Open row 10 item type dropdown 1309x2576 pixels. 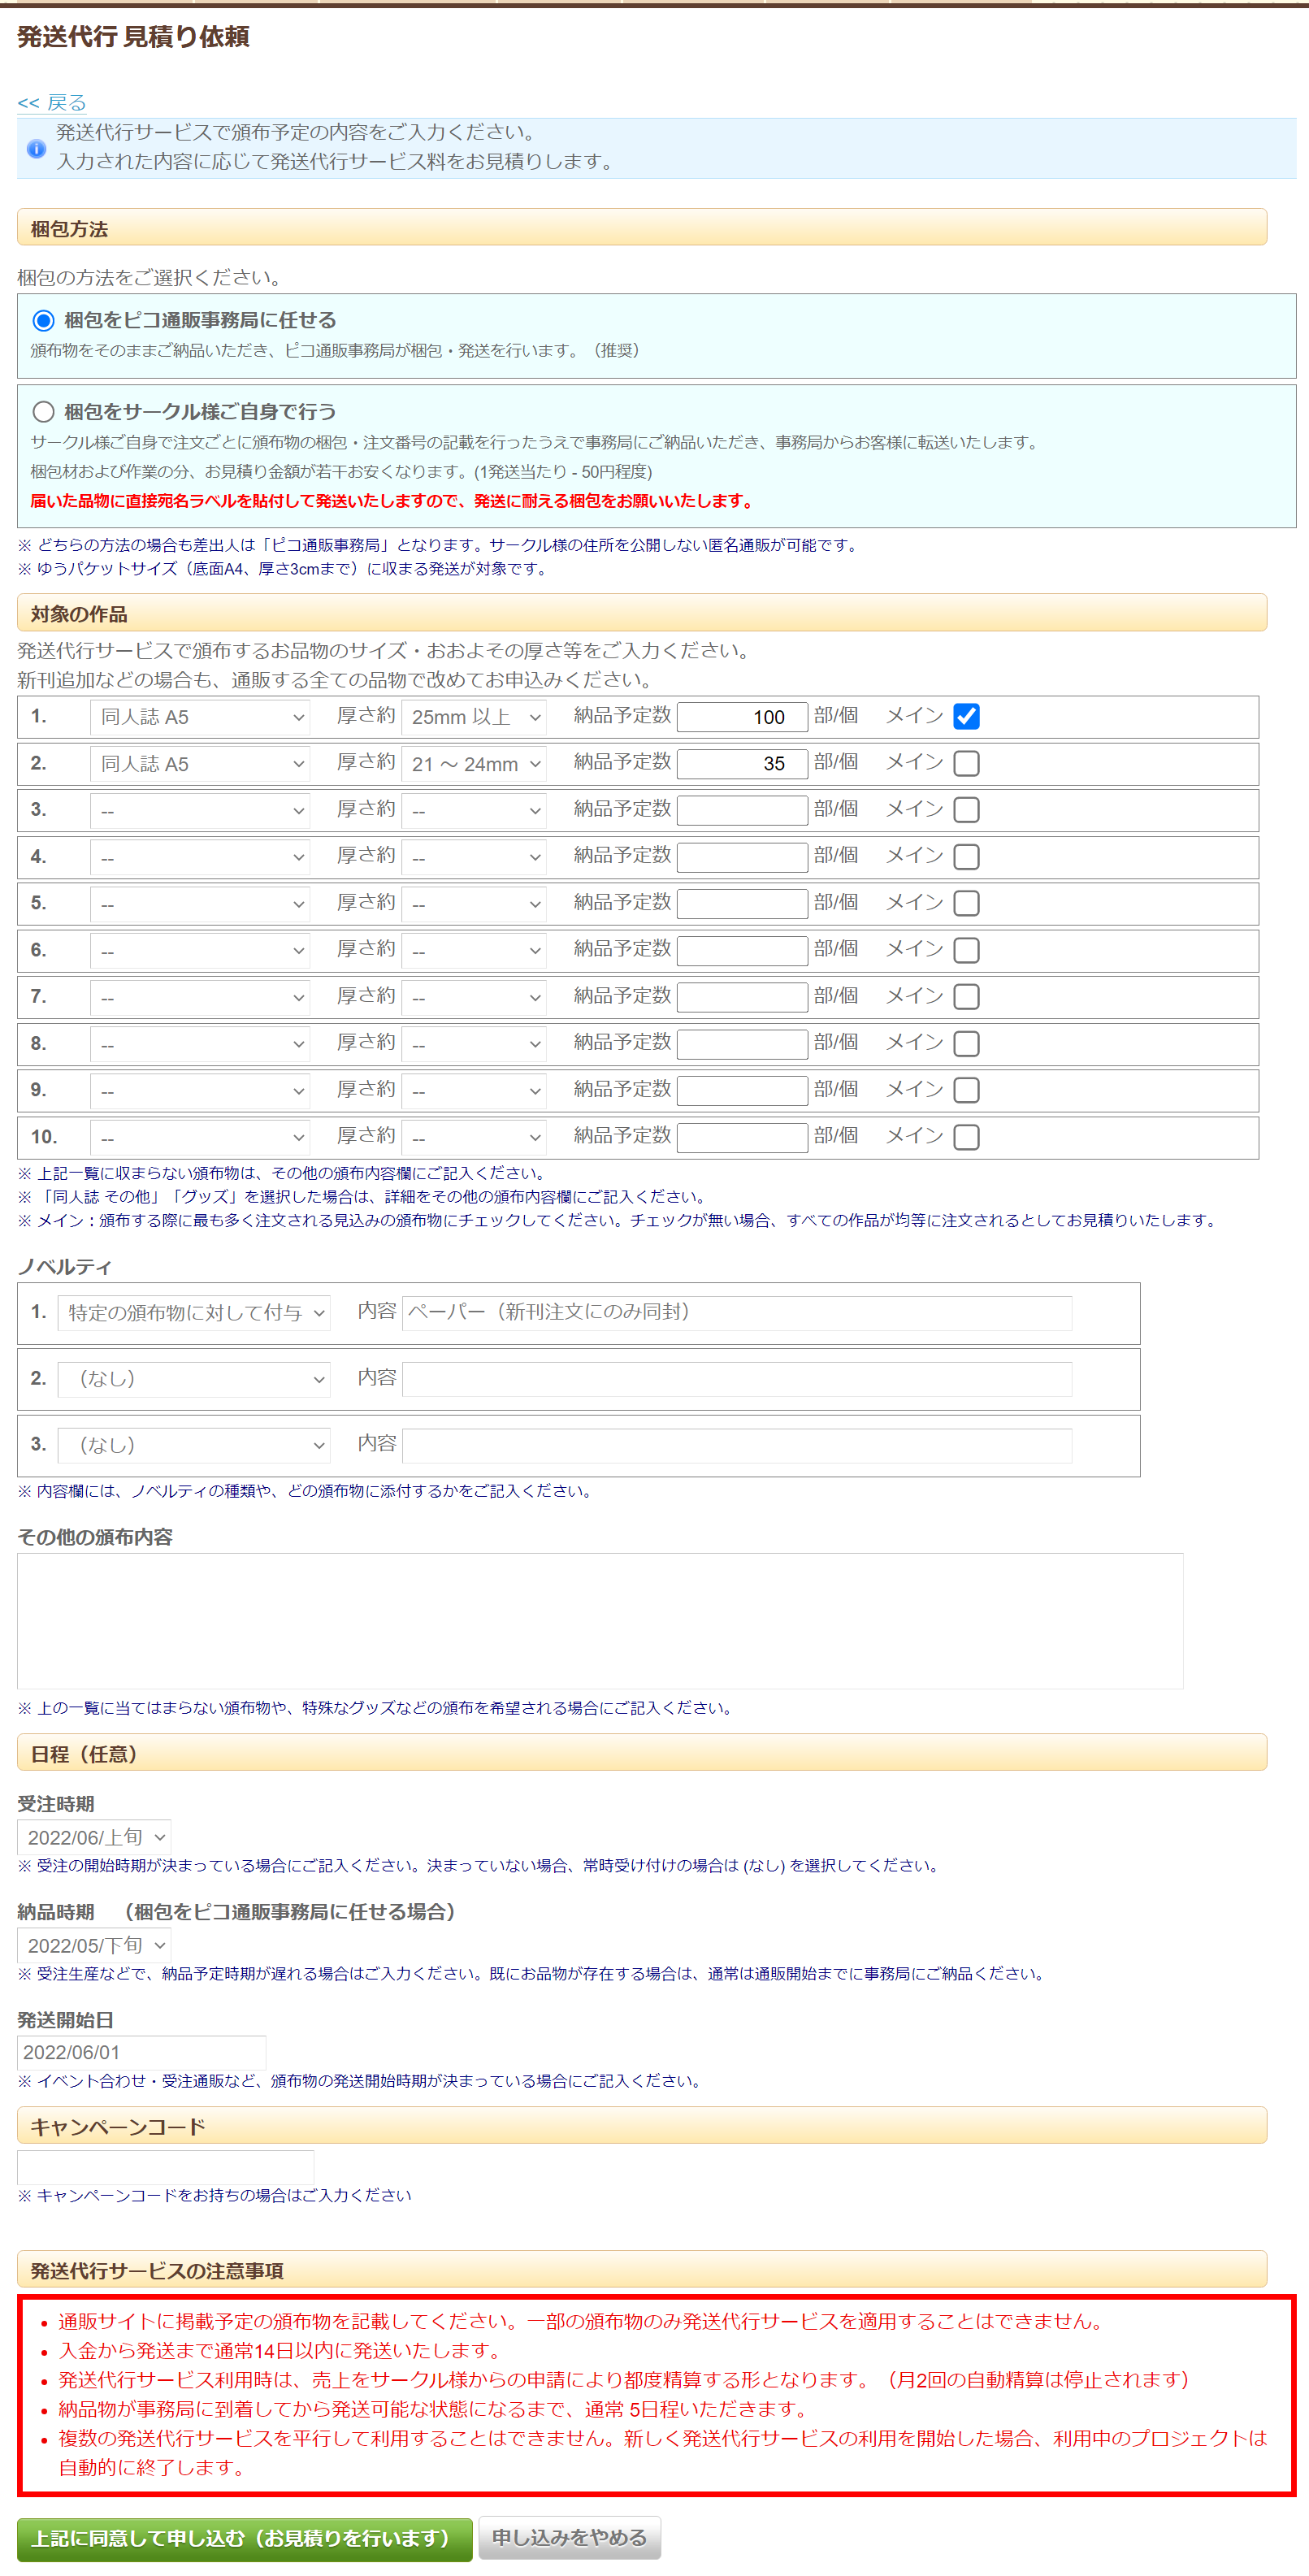200,1137
